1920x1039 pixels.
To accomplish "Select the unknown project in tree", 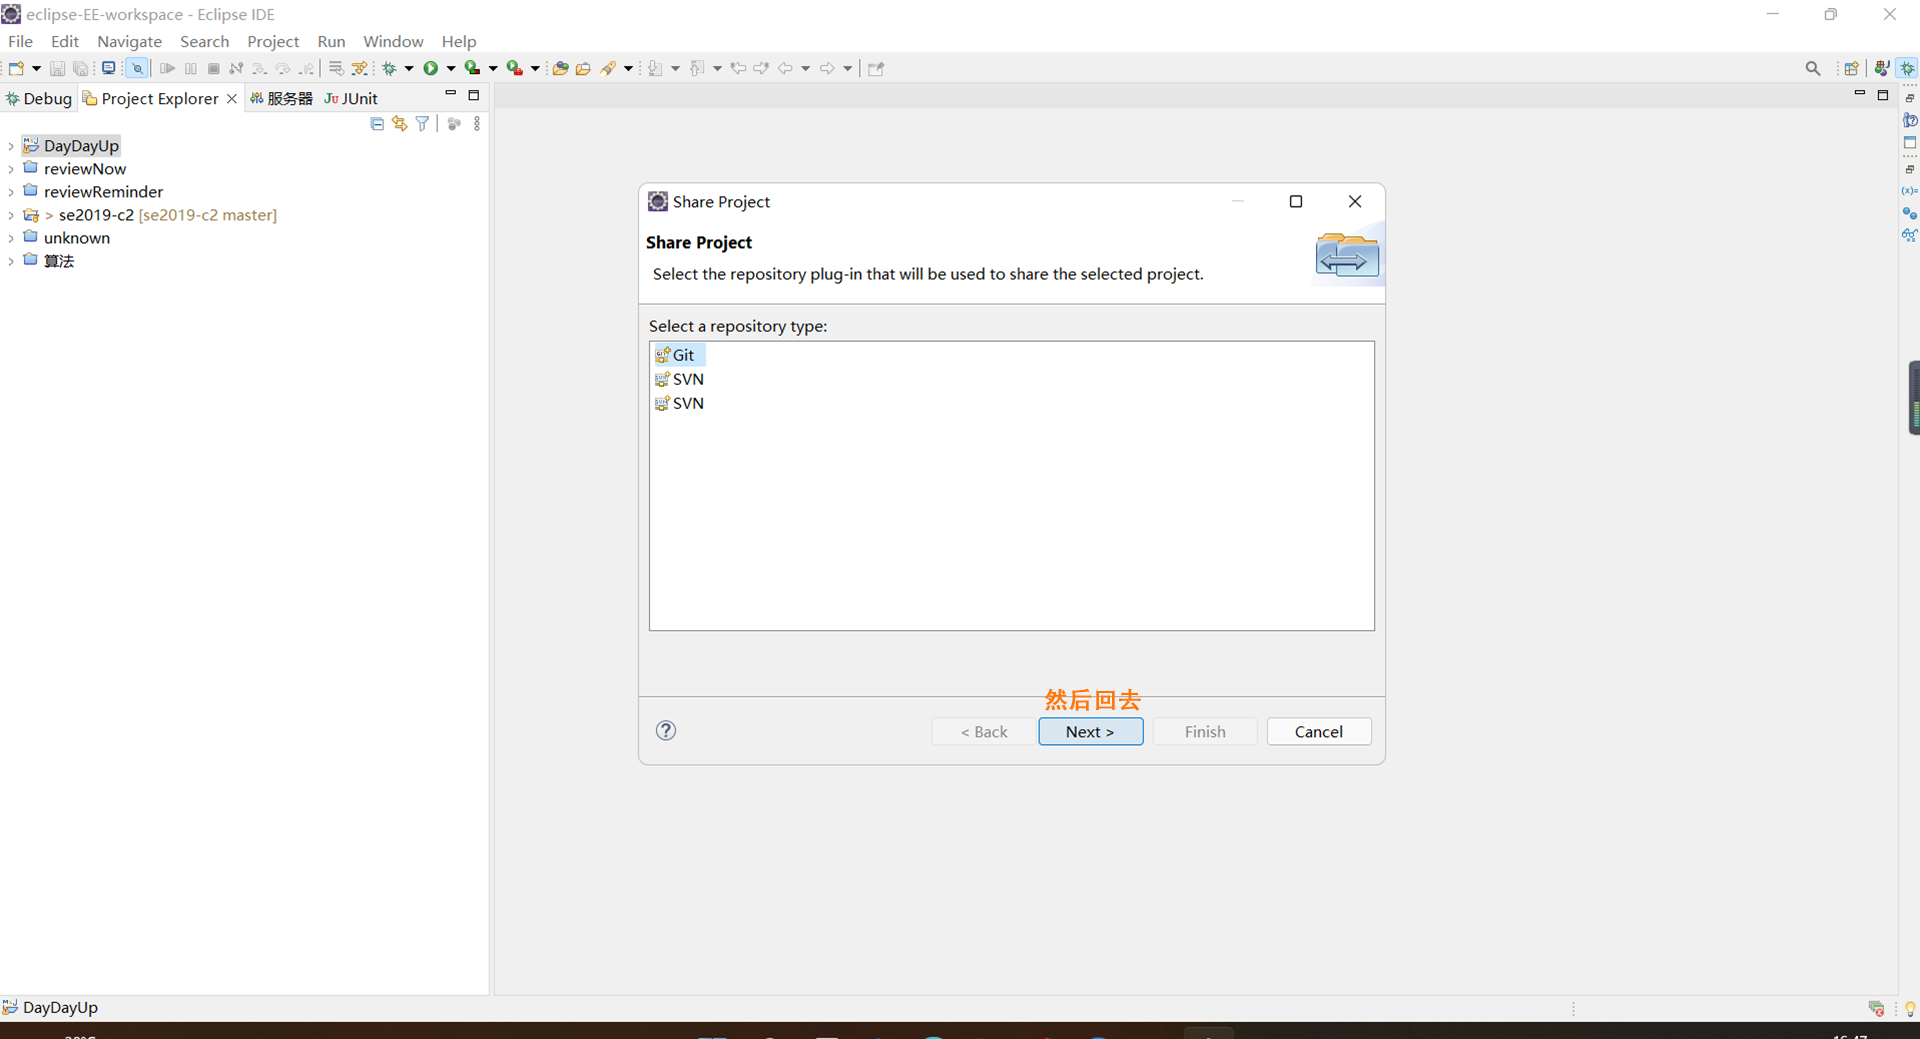I will coord(76,238).
